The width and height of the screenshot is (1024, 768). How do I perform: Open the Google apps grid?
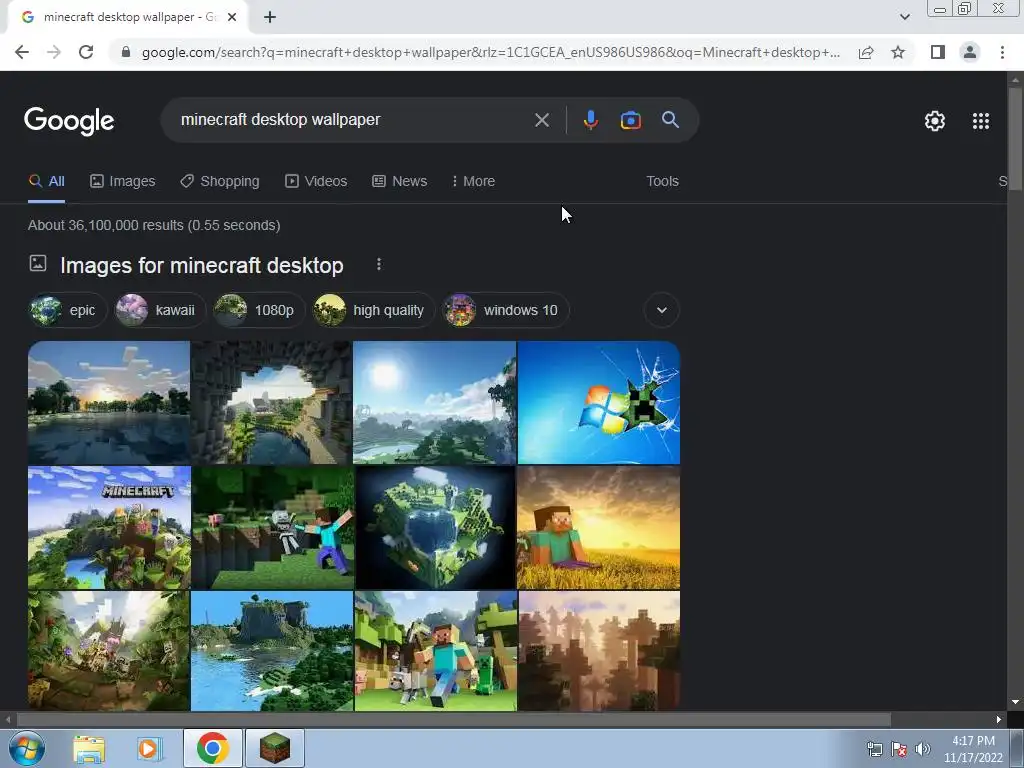[x=980, y=121]
